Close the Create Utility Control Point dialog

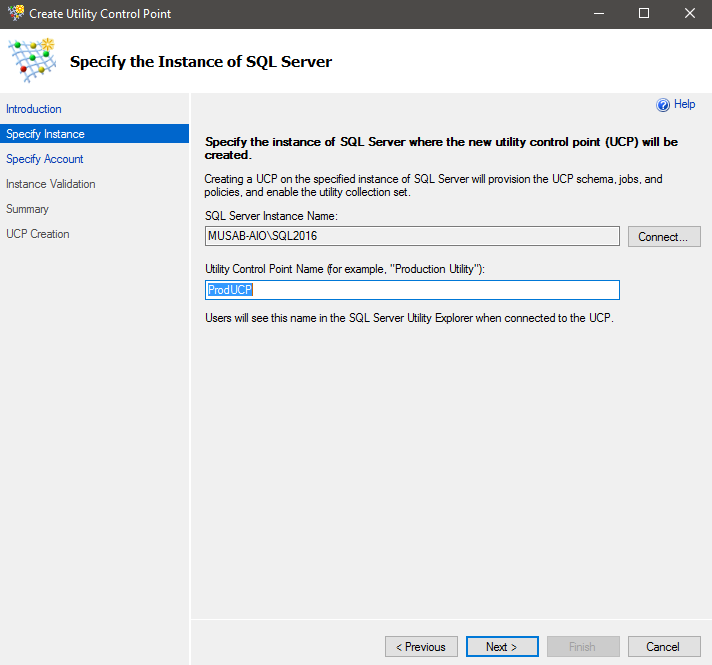[x=689, y=14]
